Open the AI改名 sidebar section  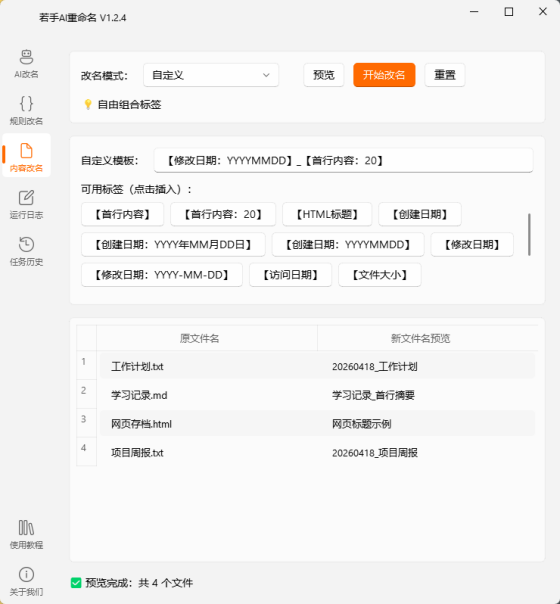coord(26,64)
